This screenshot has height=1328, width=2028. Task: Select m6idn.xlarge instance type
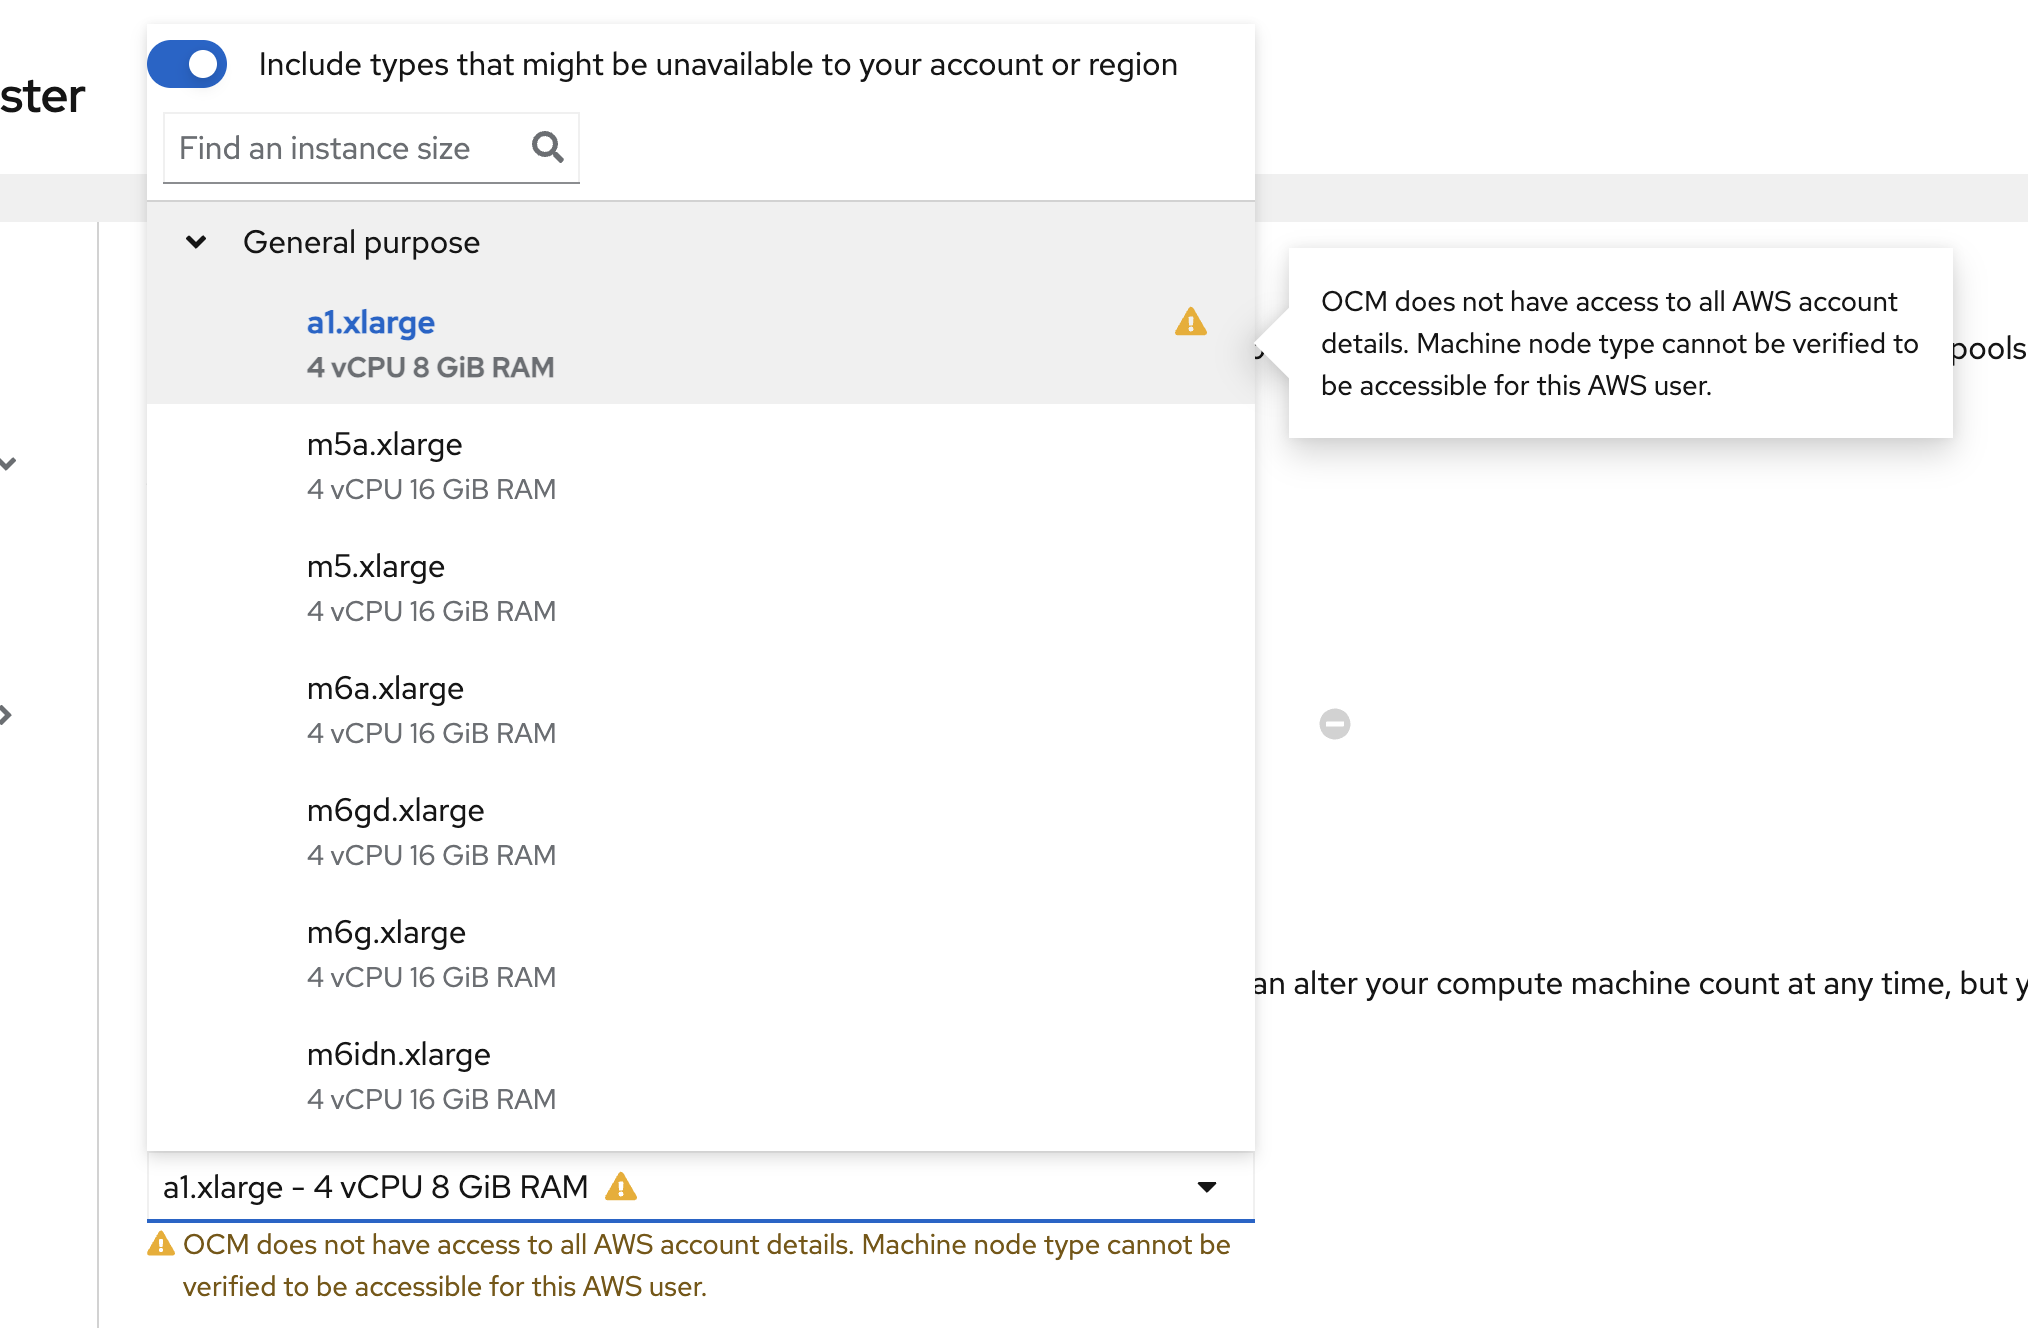tap(398, 1055)
